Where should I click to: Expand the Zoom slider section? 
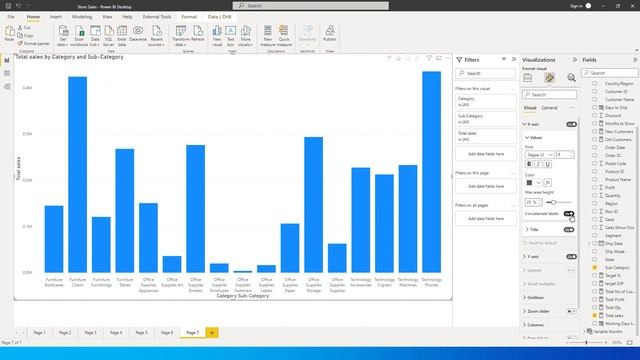(x=525, y=311)
